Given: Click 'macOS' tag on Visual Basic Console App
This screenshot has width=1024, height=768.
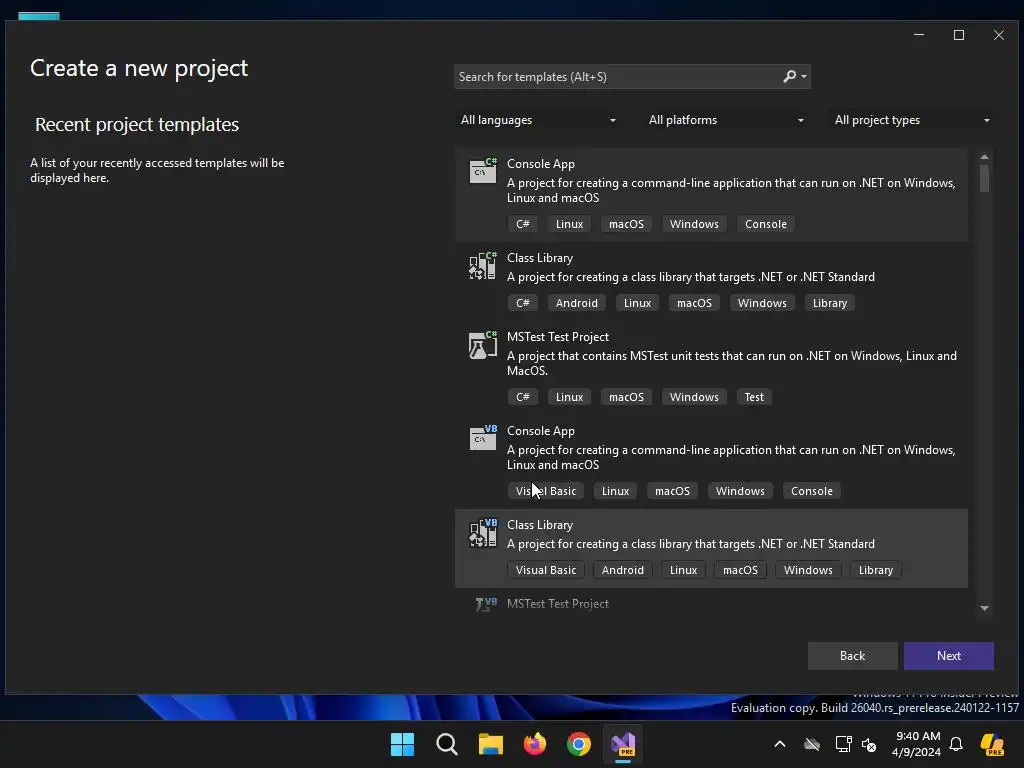Looking at the screenshot, I should tap(673, 491).
